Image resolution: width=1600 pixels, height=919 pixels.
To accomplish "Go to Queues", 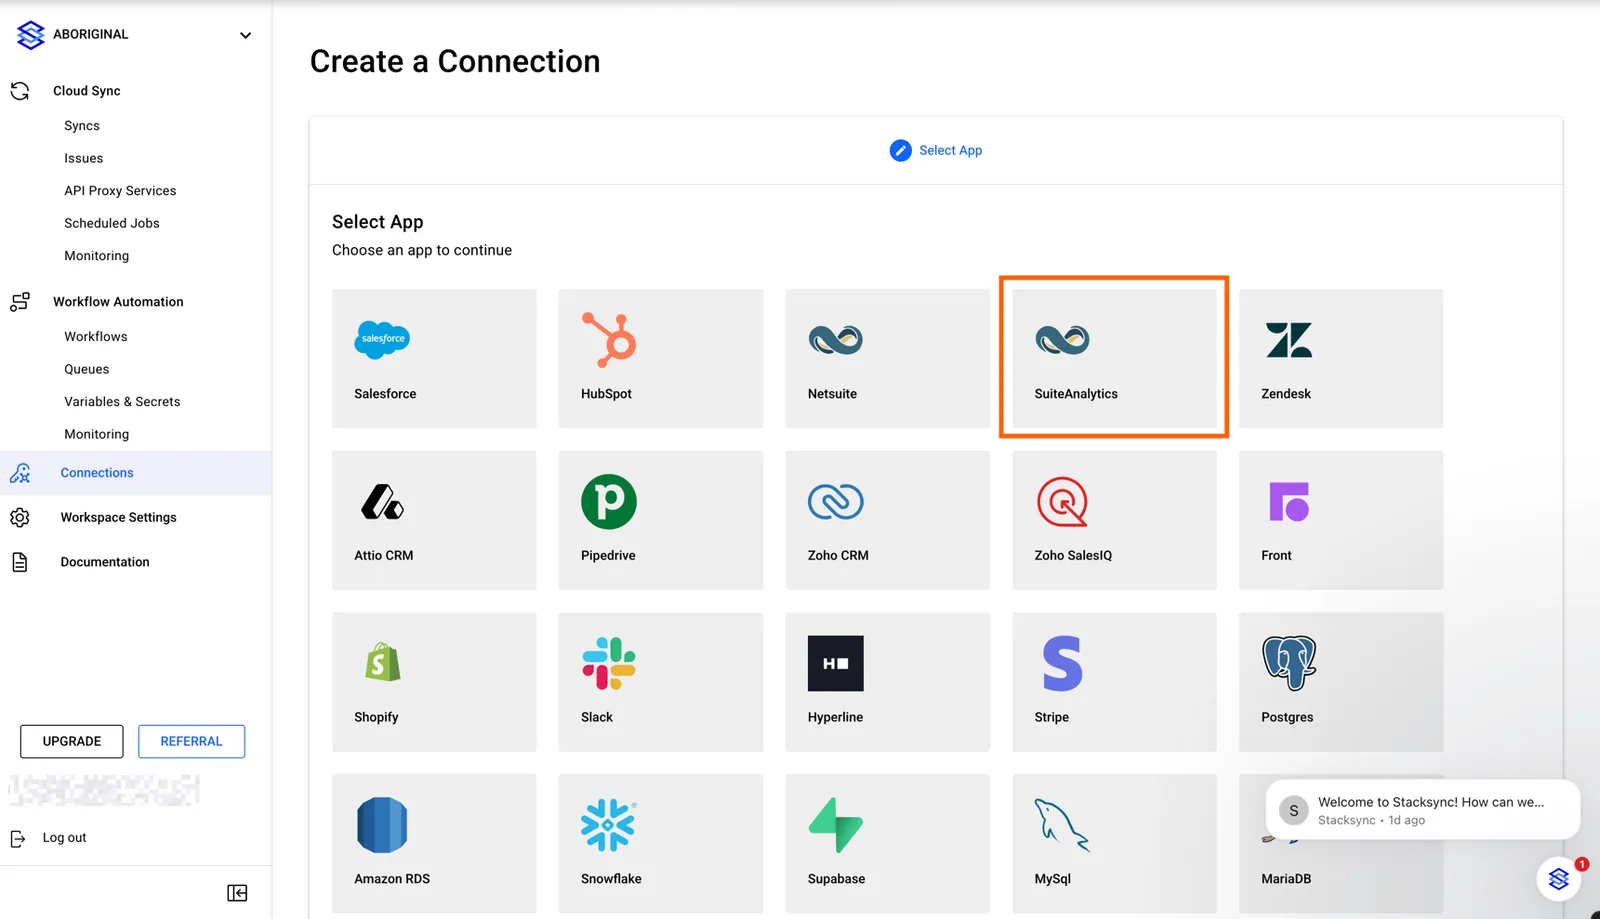I will click(x=87, y=369).
